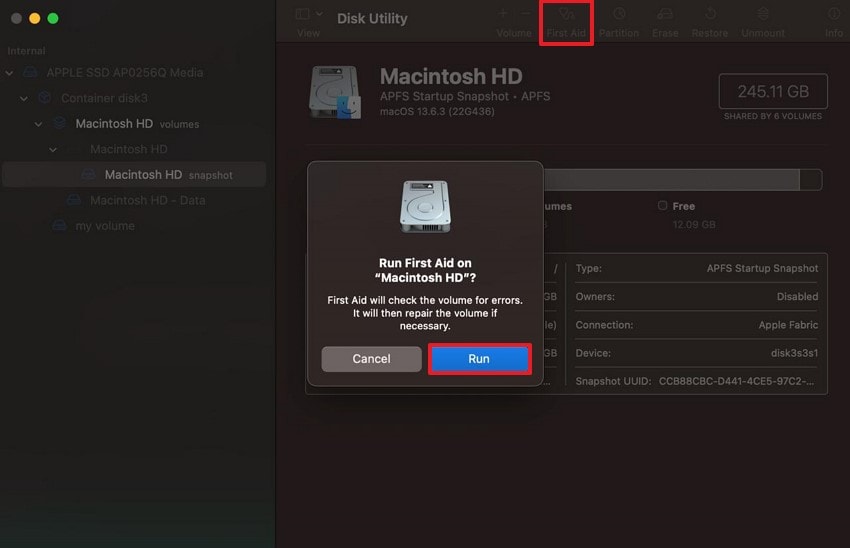Click the Run button in the dialog
The height and width of the screenshot is (548, 850).
click(x=479, y=359)
